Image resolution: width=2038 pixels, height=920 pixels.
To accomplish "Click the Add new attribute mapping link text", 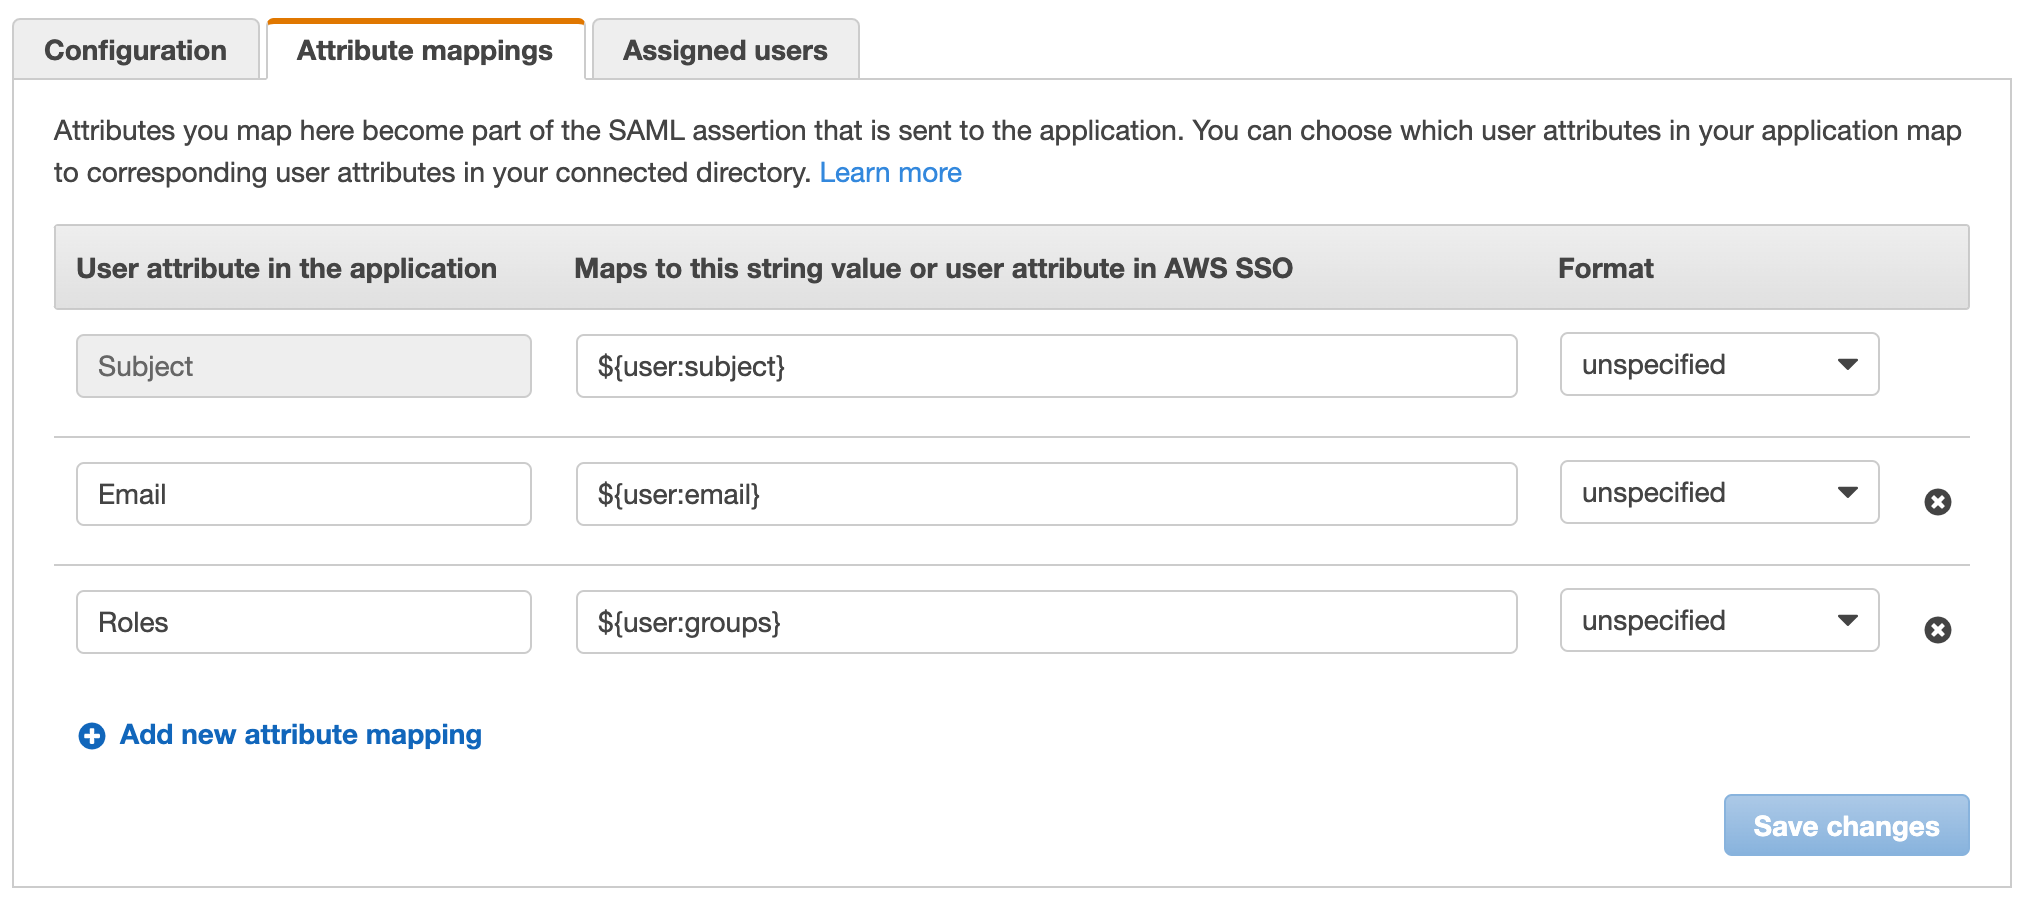I will 300,735.
